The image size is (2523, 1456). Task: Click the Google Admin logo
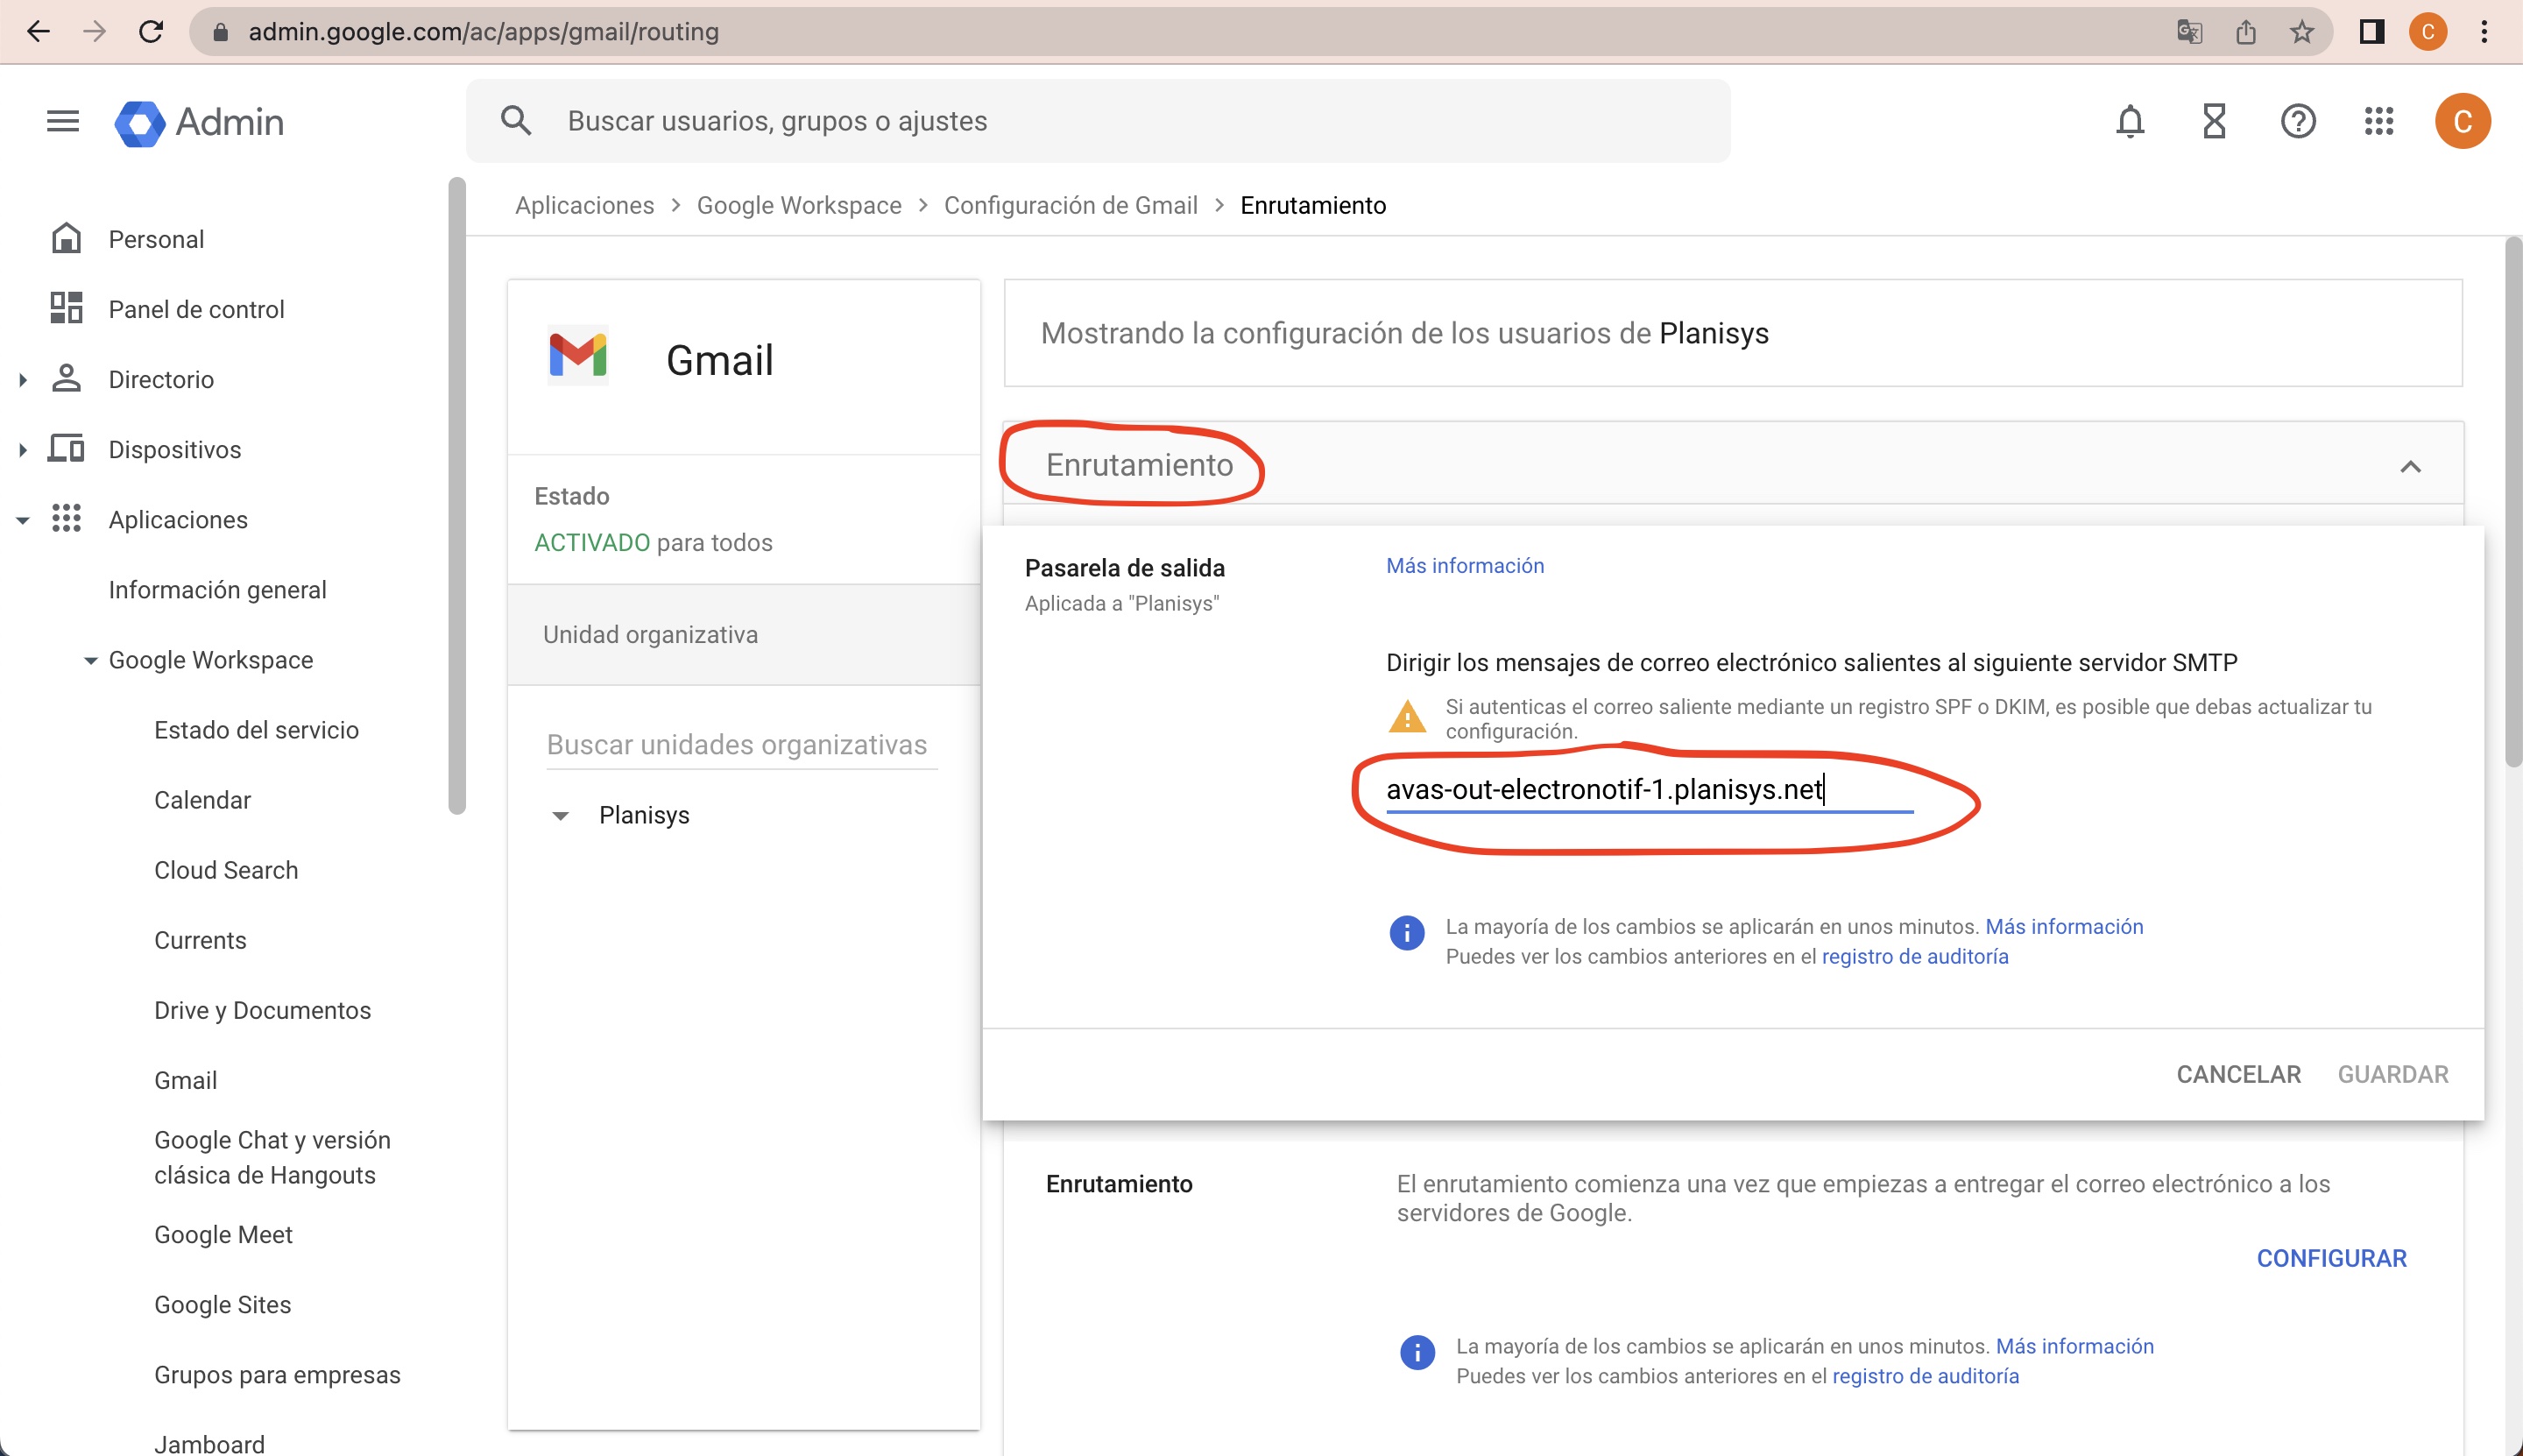[x=199, y=122]
